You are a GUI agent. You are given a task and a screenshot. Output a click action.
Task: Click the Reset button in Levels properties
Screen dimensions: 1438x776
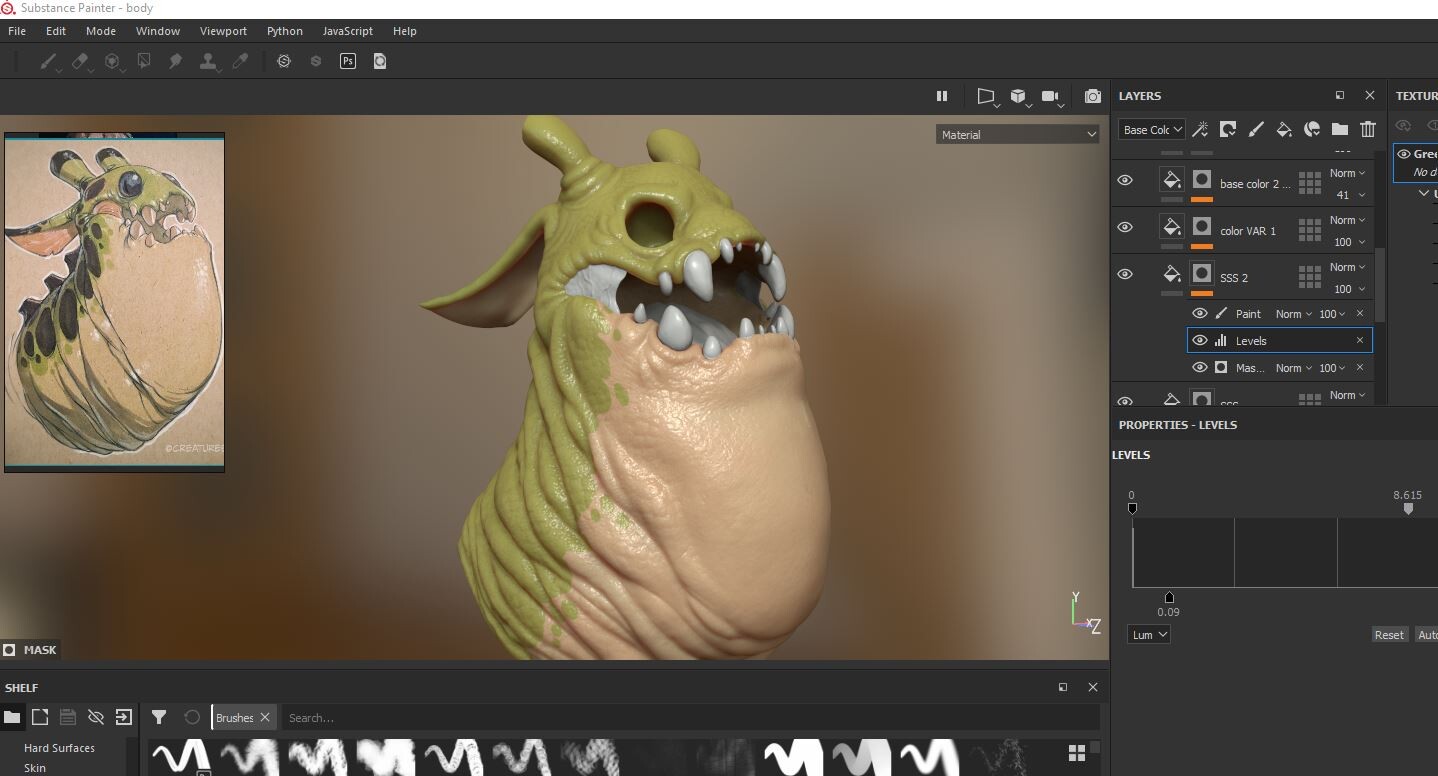1389,634
